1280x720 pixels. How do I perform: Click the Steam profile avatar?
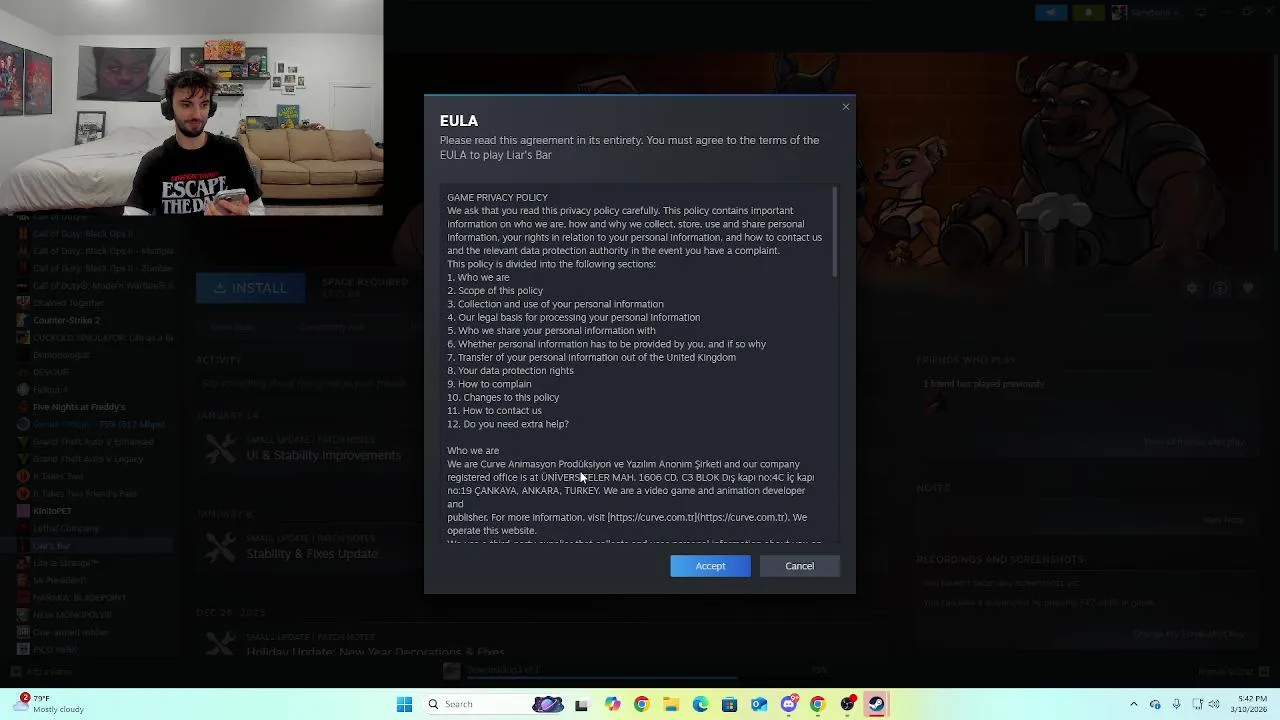[x=1119, y=12]
